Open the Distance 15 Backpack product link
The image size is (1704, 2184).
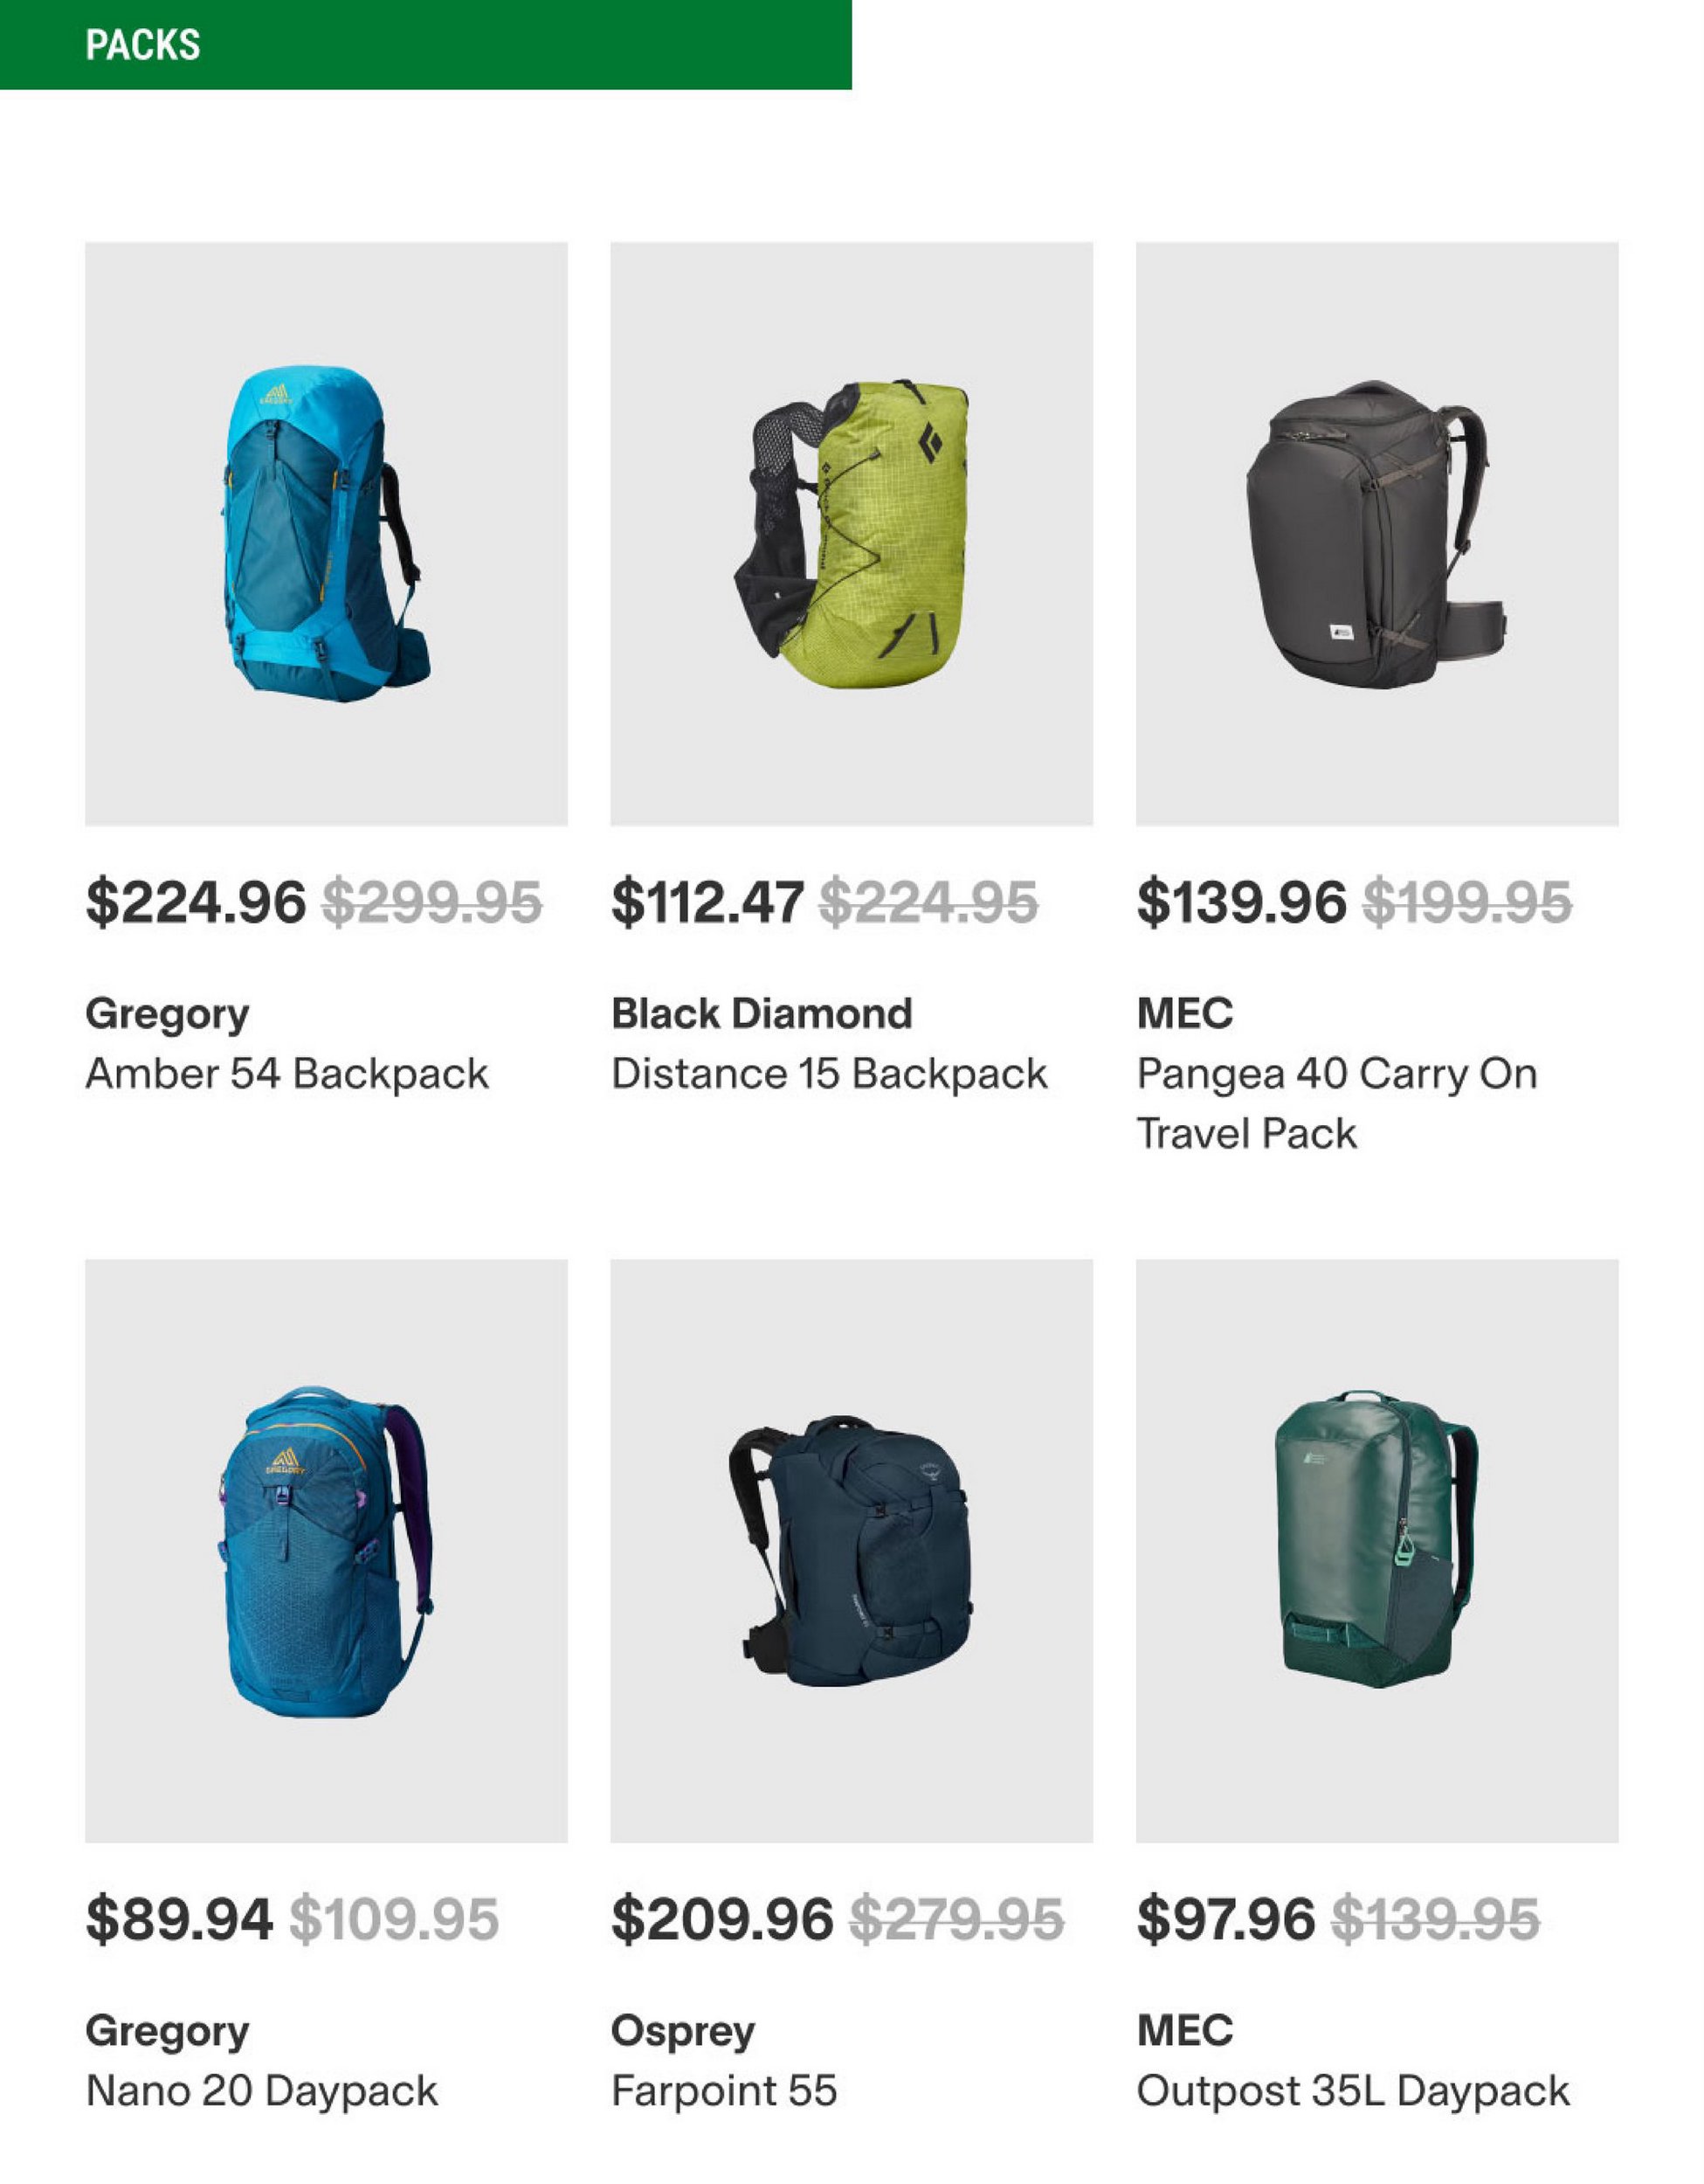coord(829,1075)
